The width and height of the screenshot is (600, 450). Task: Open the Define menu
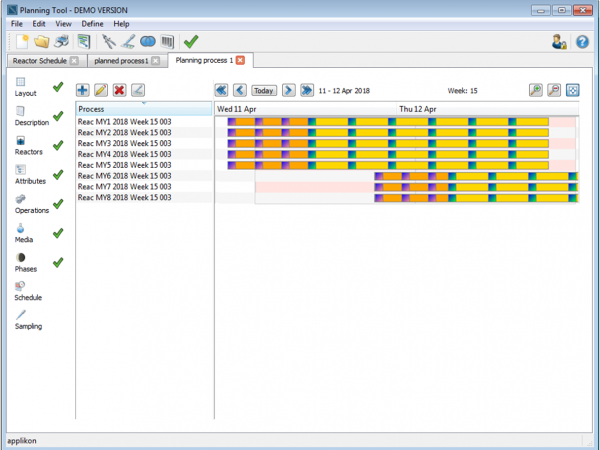[x=92, y=24]
